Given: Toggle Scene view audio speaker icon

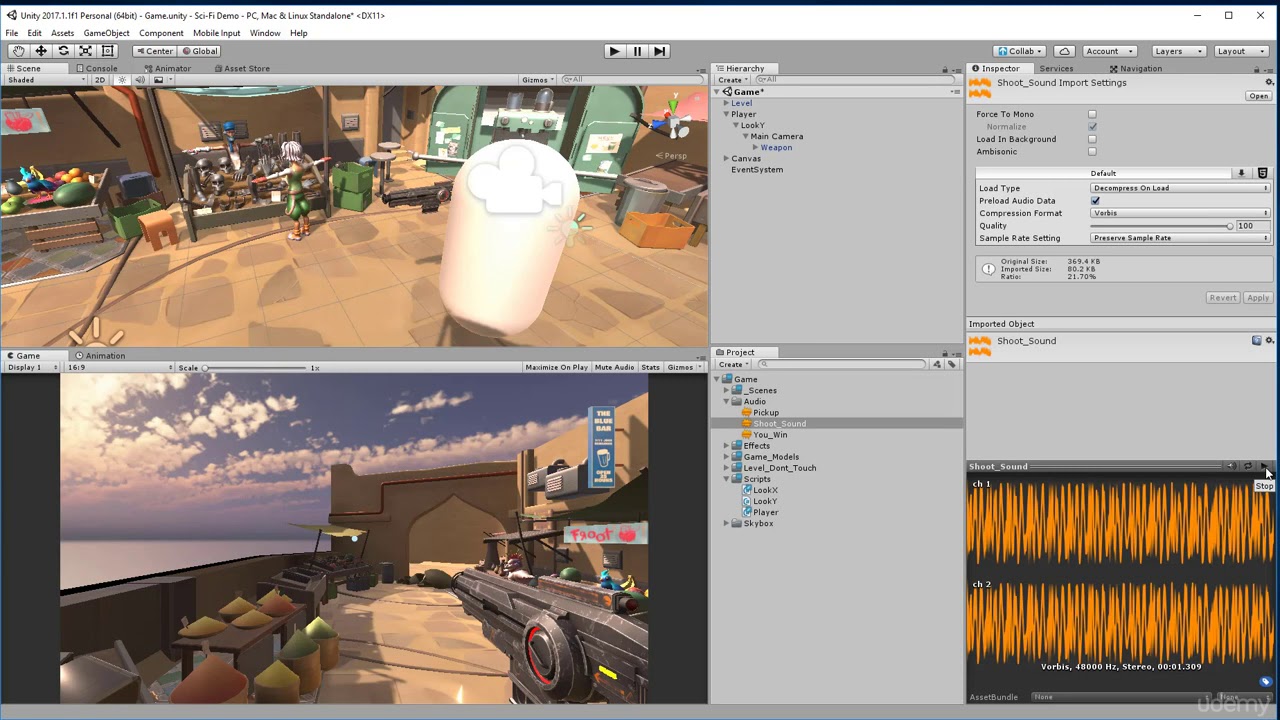Looking at the screenshot, I should (140, 80).
